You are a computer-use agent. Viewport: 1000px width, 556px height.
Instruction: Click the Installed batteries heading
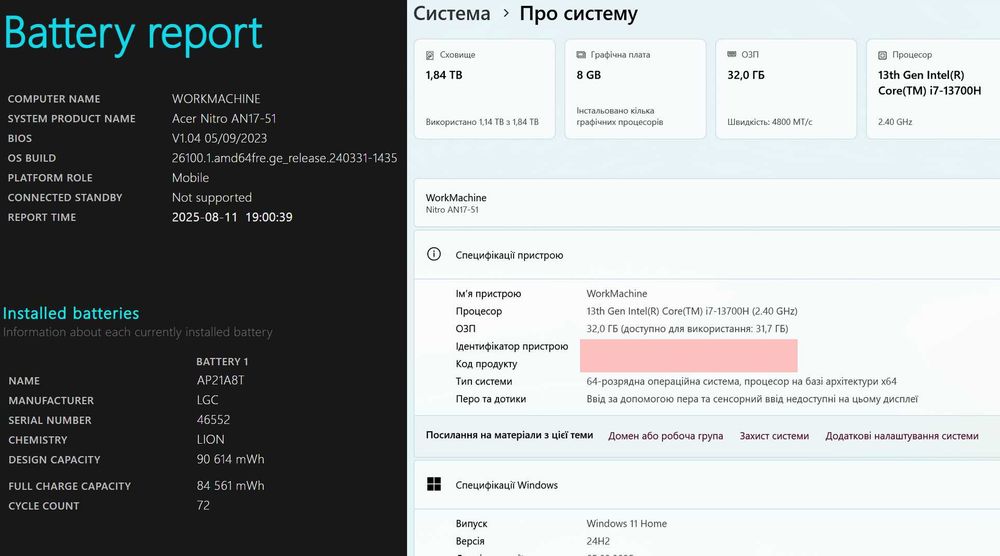click(71, 313)
